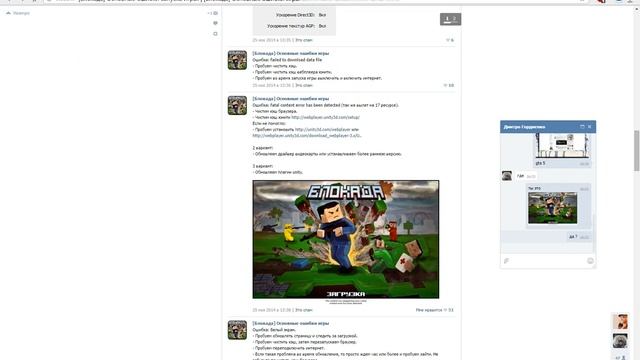
Task: Click the attach icon in chat input
Action: tap(507, 261)
